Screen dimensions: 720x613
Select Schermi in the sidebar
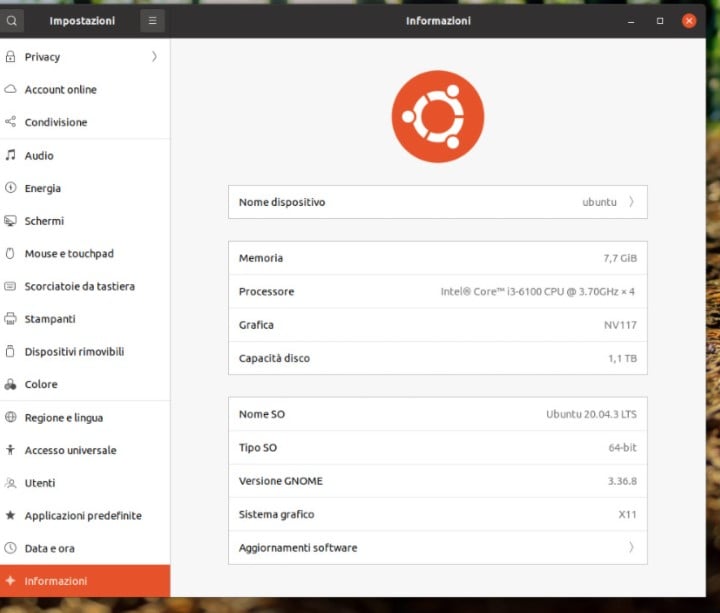[85, 221]
